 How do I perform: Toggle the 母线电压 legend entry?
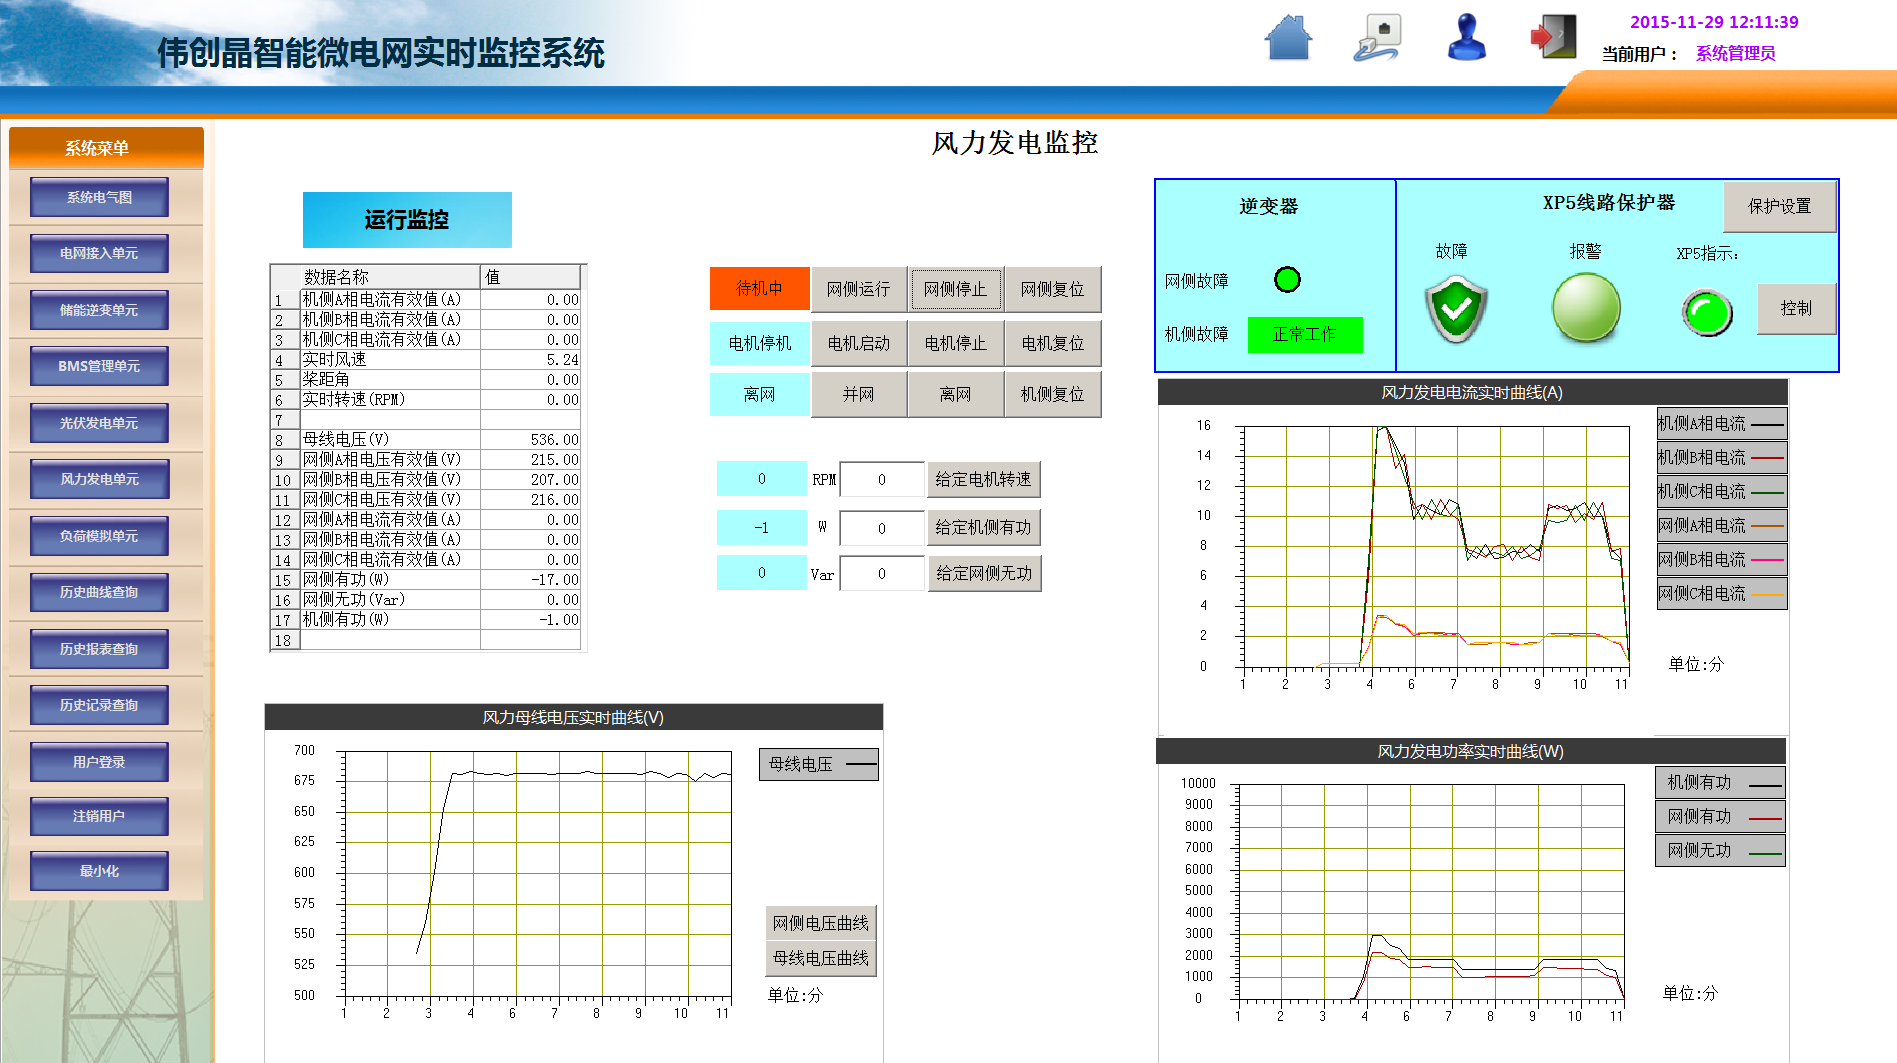pyautogui.click(x=819, y=764)
